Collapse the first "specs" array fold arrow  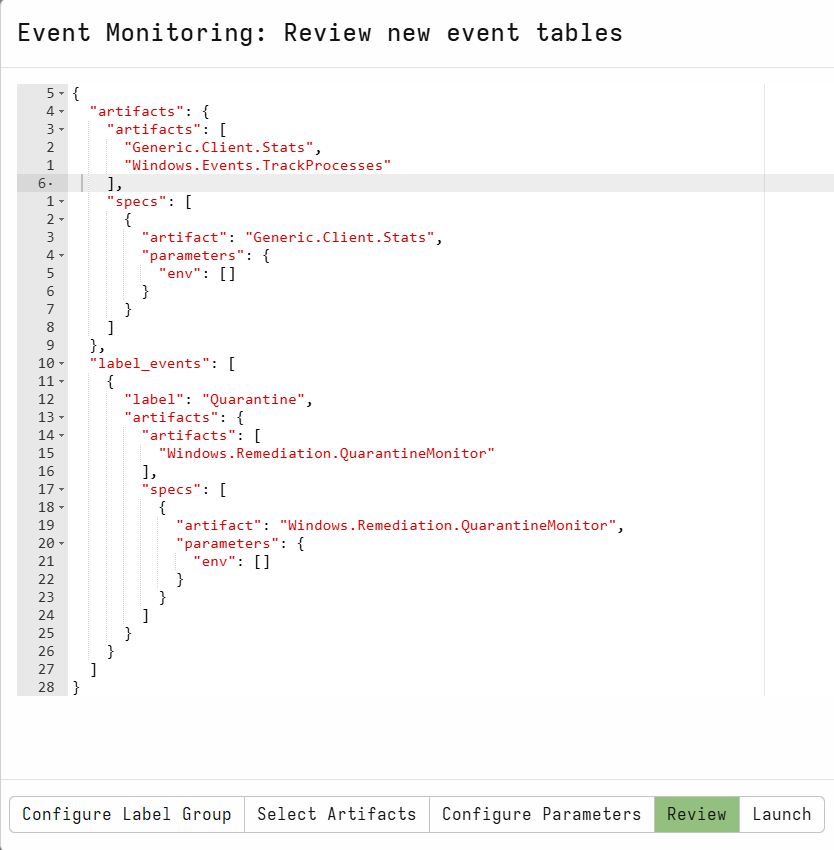pyautogui.click(x=61, y=202)
